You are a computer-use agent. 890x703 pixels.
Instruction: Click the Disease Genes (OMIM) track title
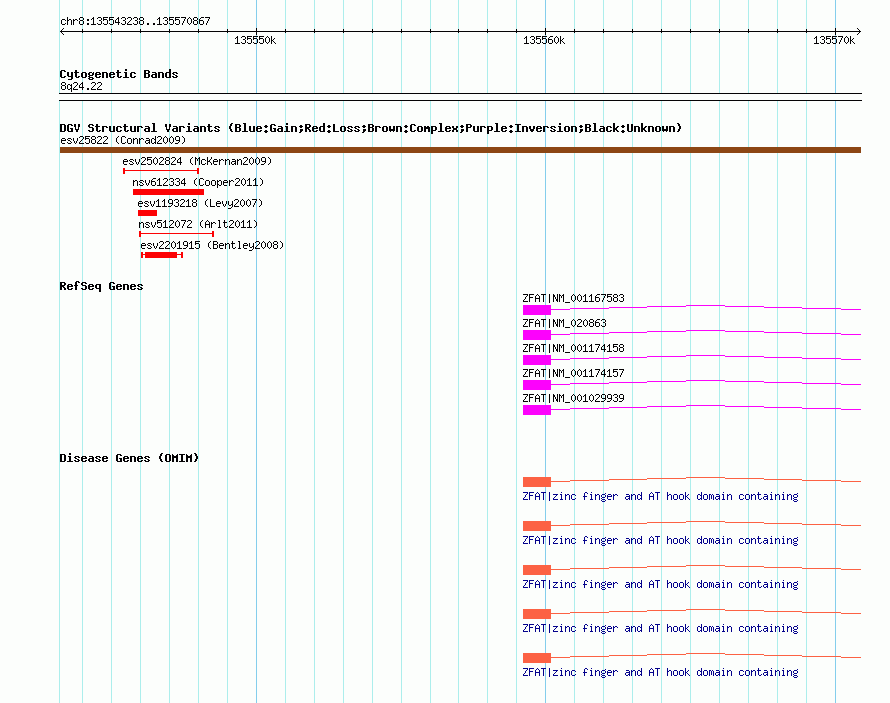coord(129,458)
